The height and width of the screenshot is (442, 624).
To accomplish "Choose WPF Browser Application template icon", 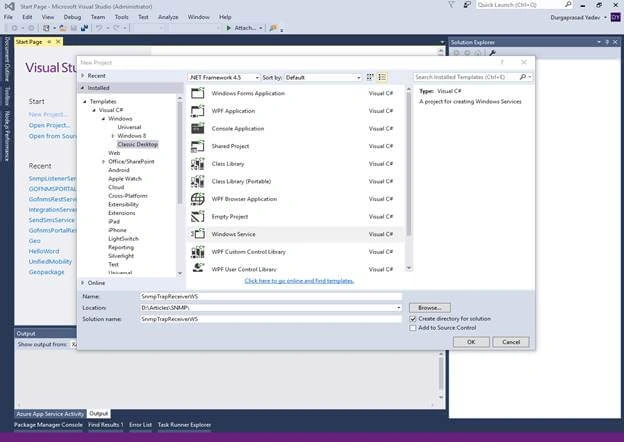I will click(x=198, y=199).
